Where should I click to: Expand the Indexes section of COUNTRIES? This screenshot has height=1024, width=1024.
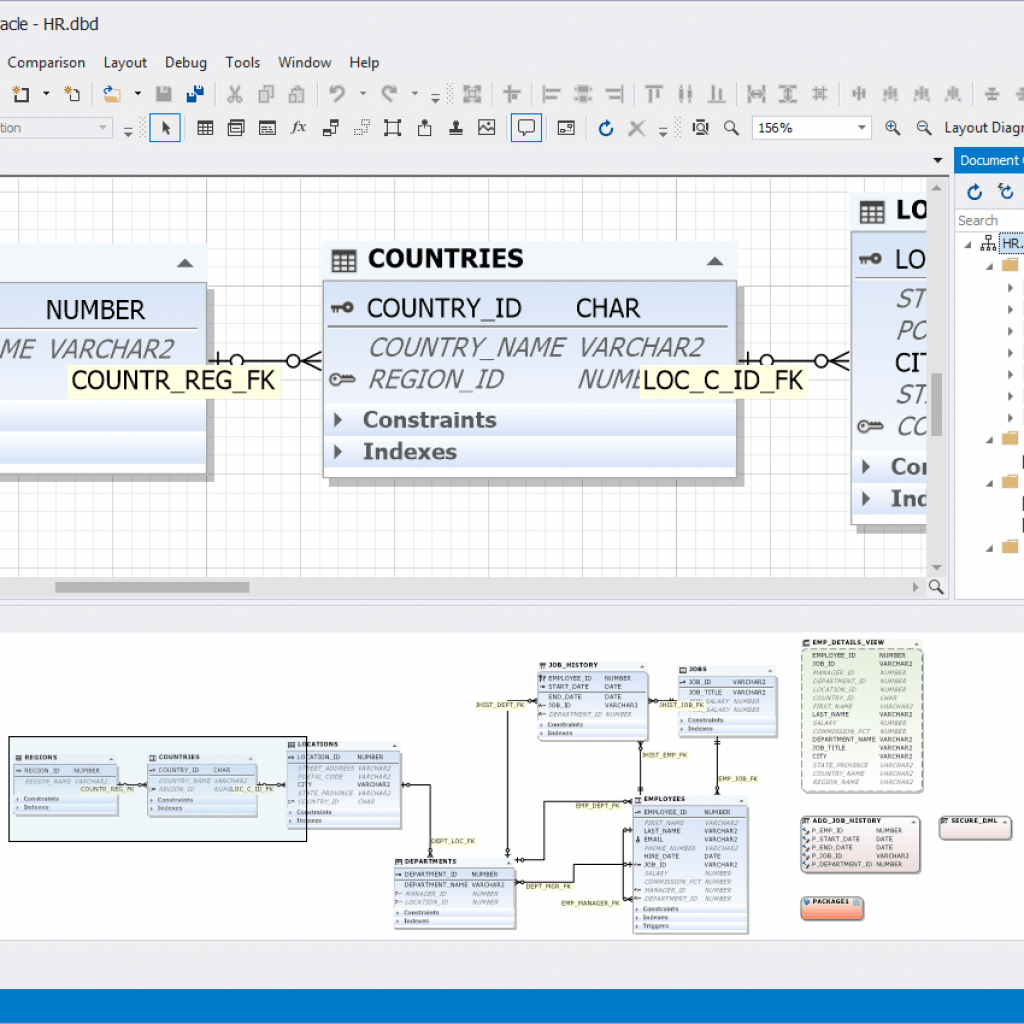339,452
